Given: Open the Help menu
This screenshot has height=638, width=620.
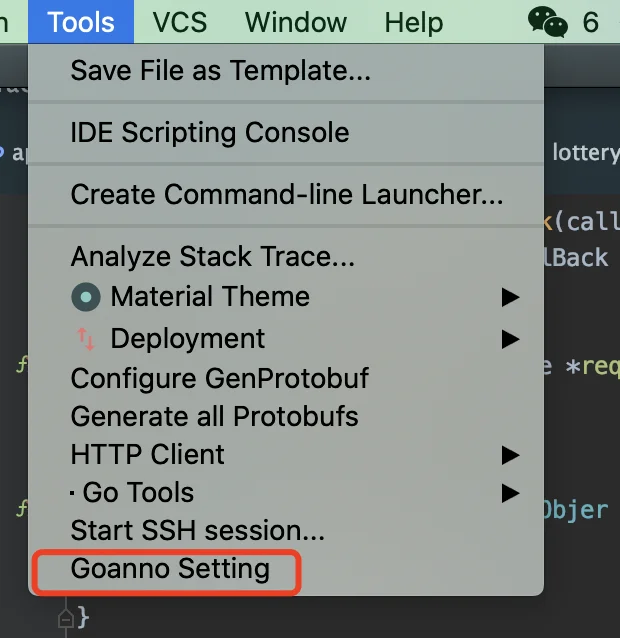Looking at the screenshot, I should (414, 22).
